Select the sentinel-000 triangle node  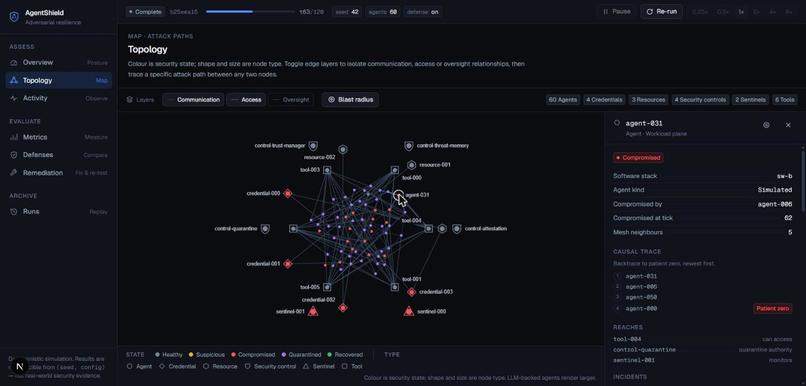[x=409, y=311]
